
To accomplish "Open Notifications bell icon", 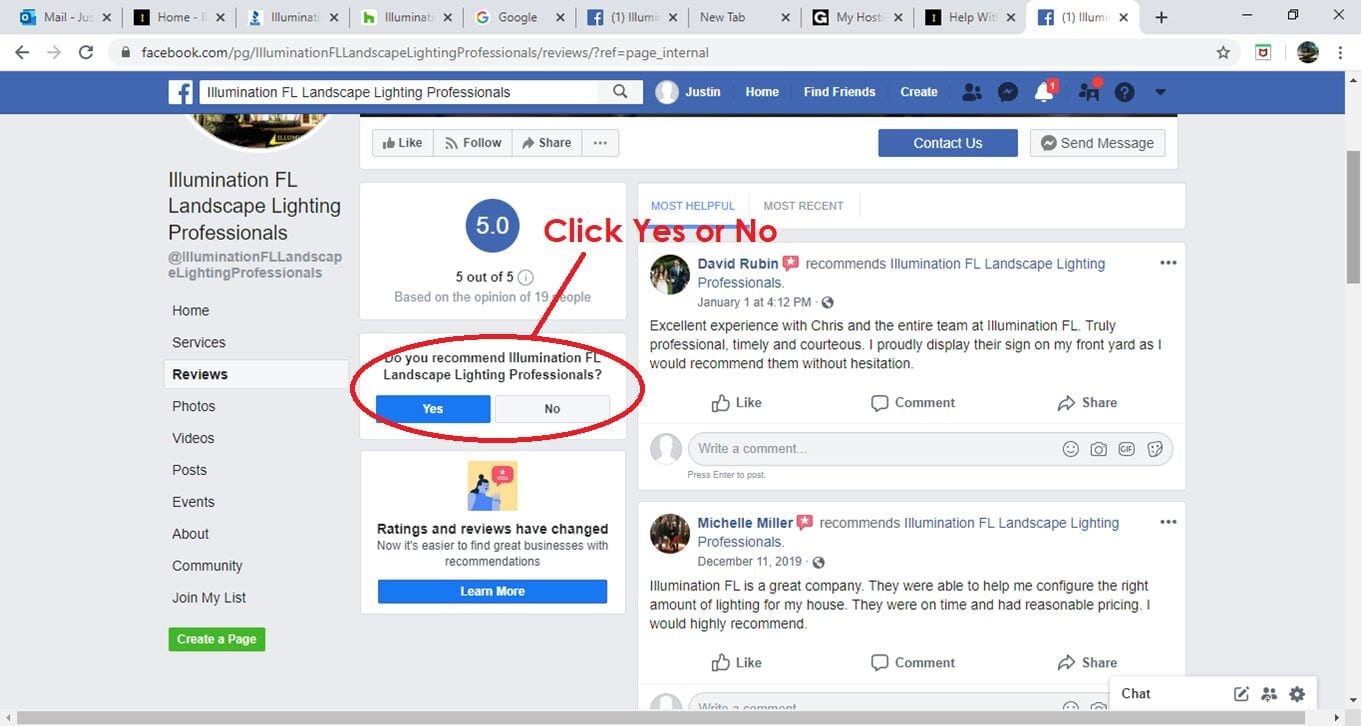I will (1044, 92).
